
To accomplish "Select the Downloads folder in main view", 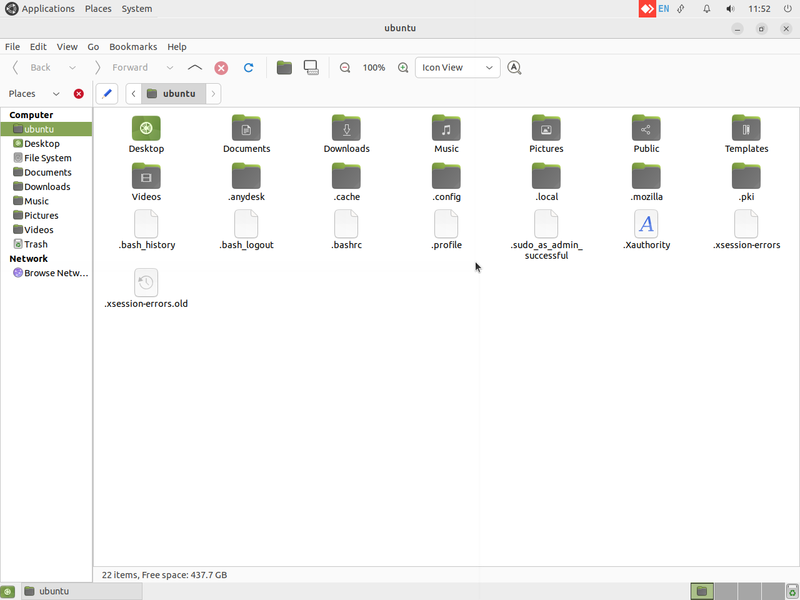I will click(x=346, y=134).
